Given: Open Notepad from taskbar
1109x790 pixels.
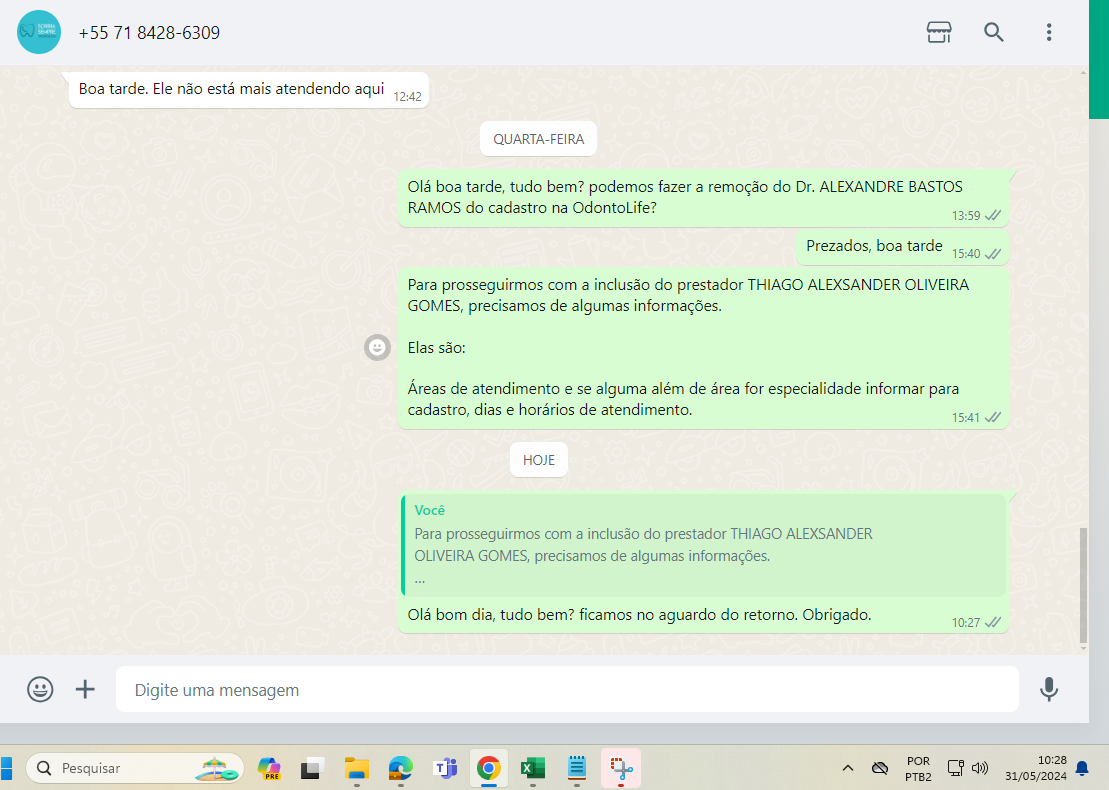Looking at the screenshot, I should (x=577, y=768).
